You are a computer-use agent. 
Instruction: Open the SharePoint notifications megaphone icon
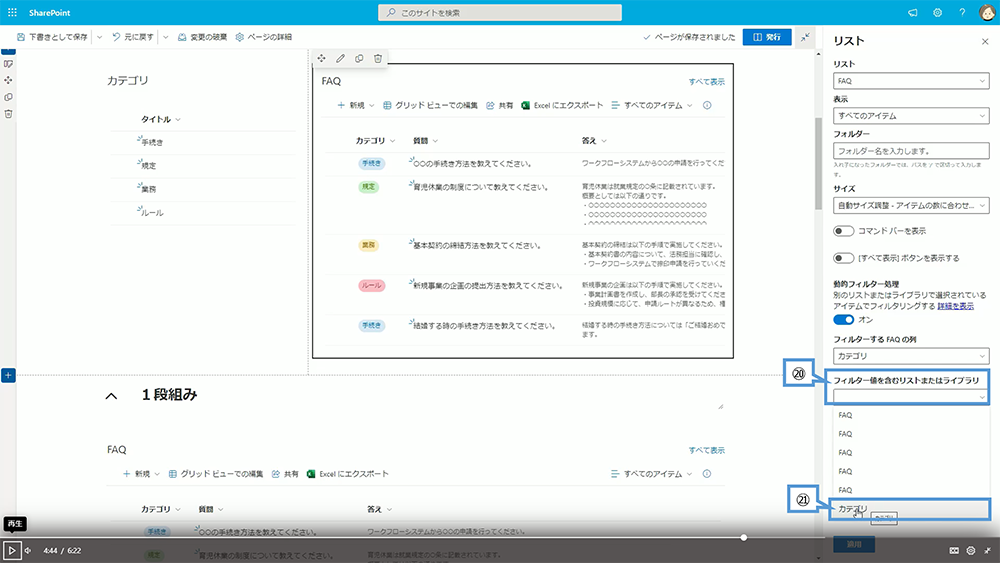913,13
